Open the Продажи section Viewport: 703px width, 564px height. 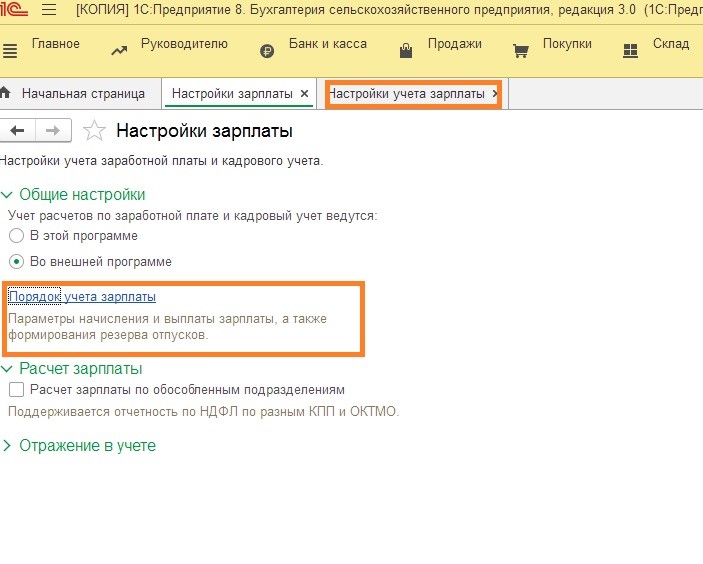[455, 43]
